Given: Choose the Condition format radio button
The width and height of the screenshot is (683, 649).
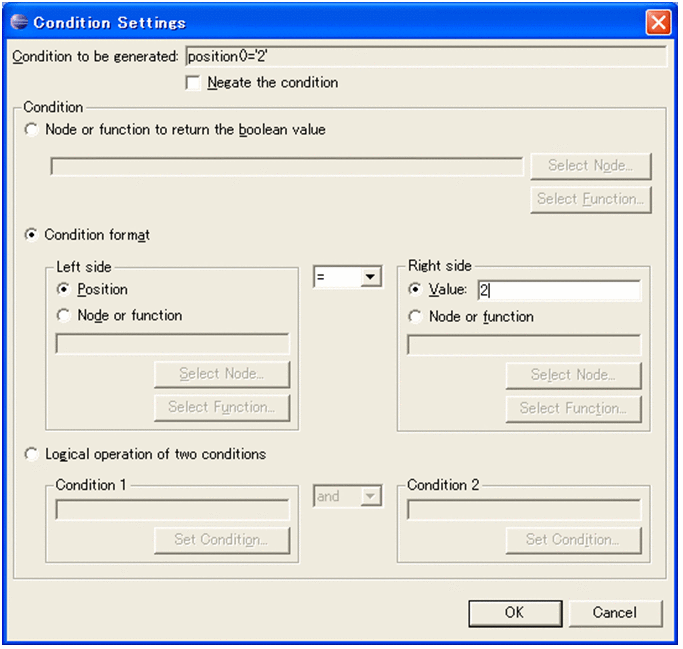Looking at the screenshot, I should (33, 235).
